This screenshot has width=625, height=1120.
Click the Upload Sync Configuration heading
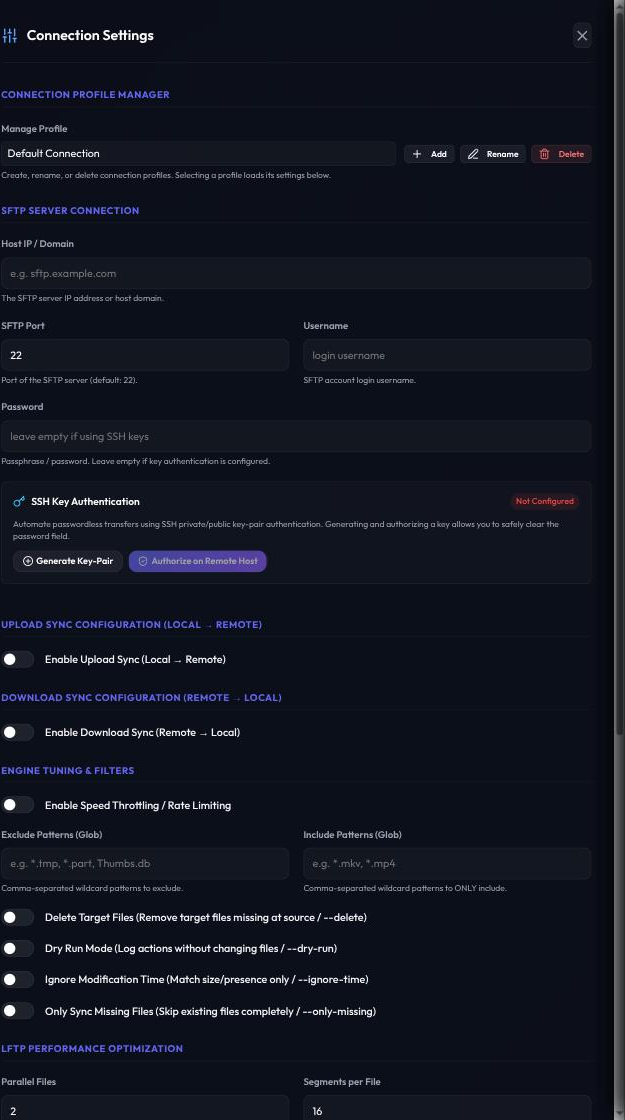tap(131, 624)
